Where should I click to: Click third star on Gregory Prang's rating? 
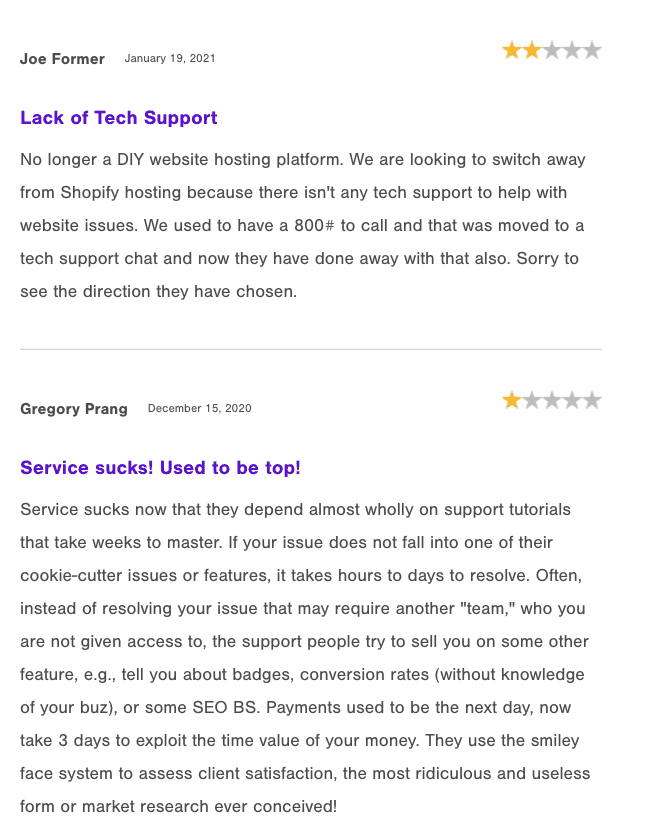click(x=552, y=401)
